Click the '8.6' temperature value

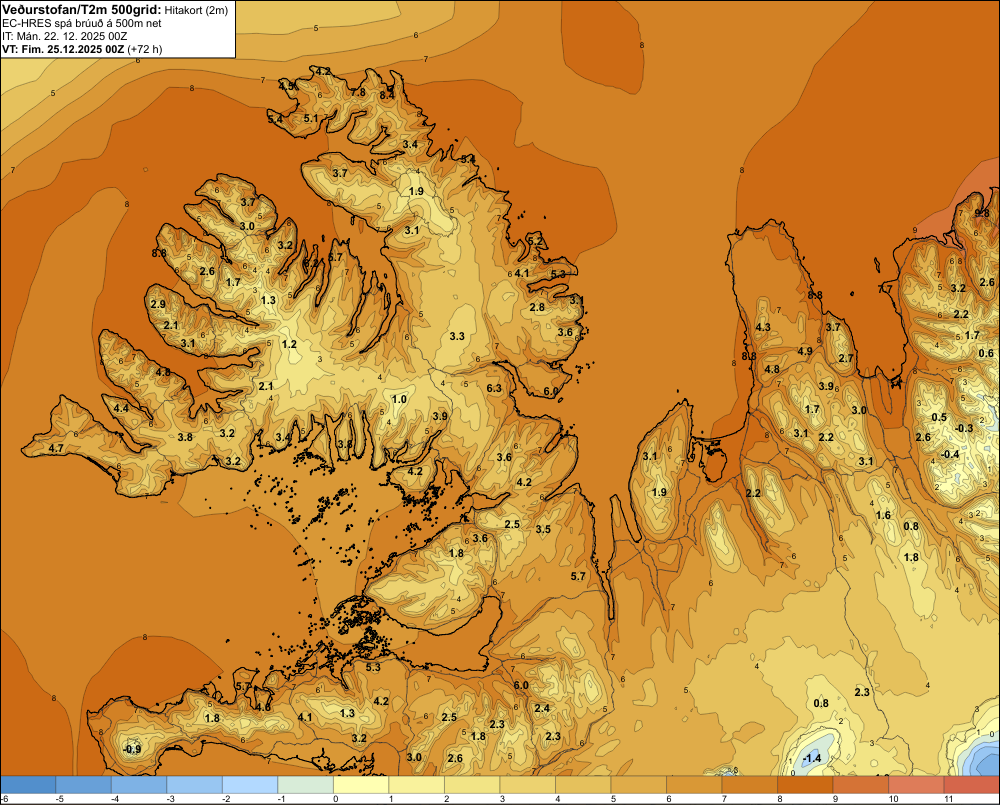click(159, 253)
